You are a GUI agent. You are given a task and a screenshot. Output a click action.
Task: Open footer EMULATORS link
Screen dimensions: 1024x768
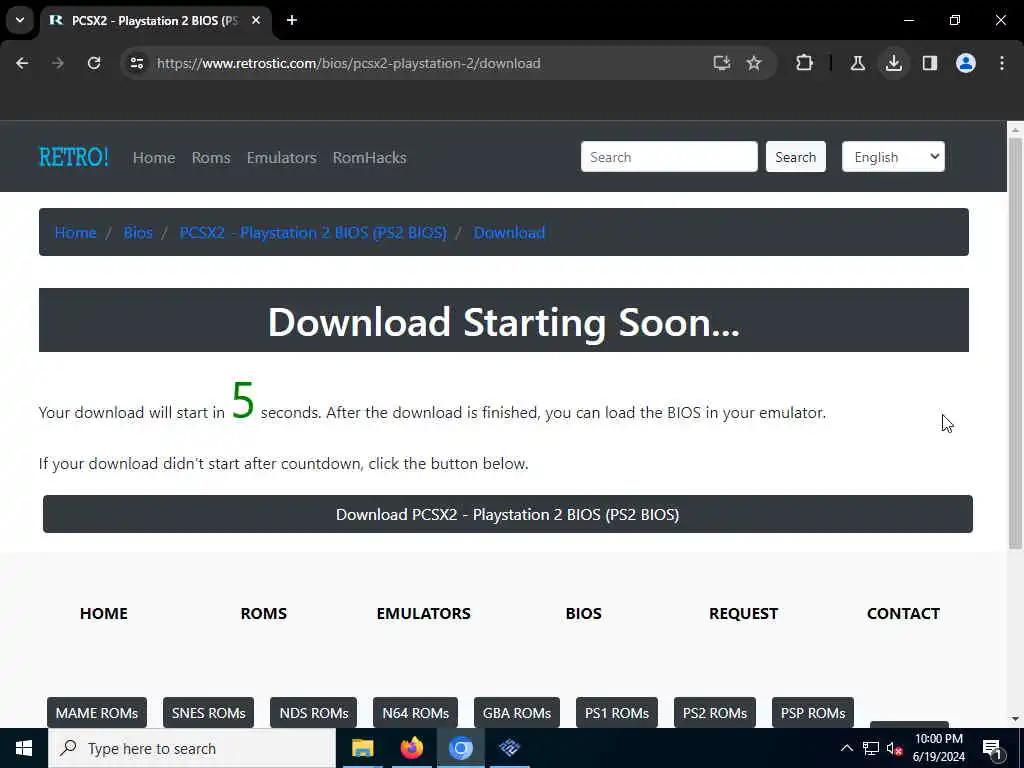click(424, 613)
